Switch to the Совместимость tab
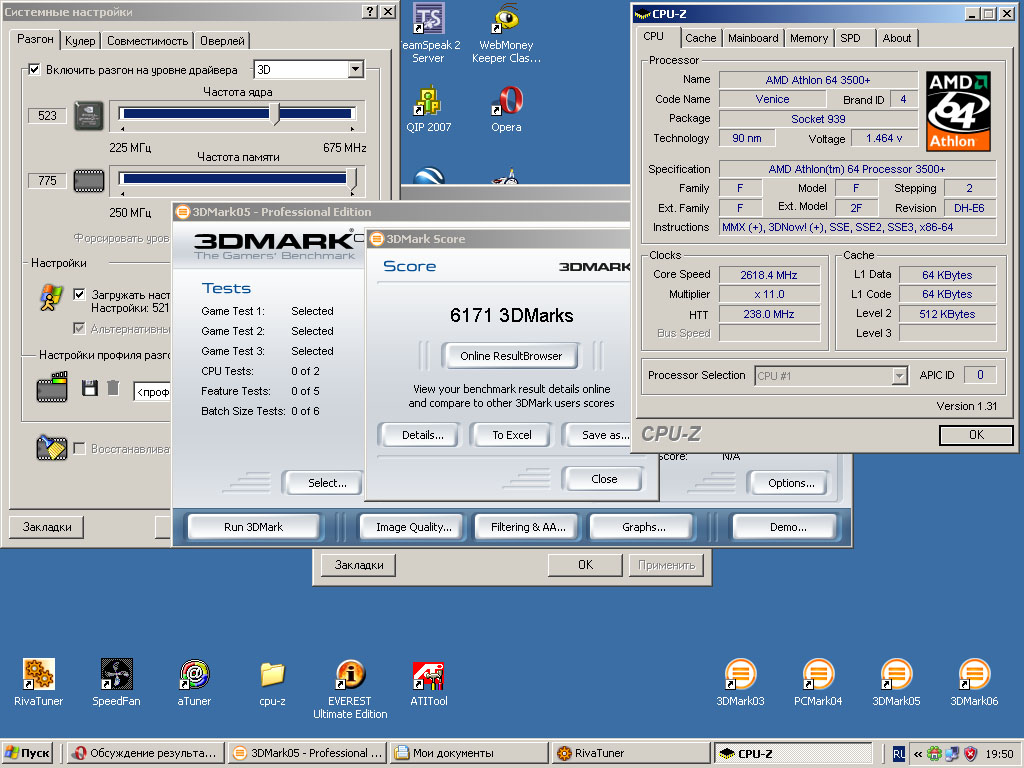Screen dimensions: 1024x768 (148, 40)
